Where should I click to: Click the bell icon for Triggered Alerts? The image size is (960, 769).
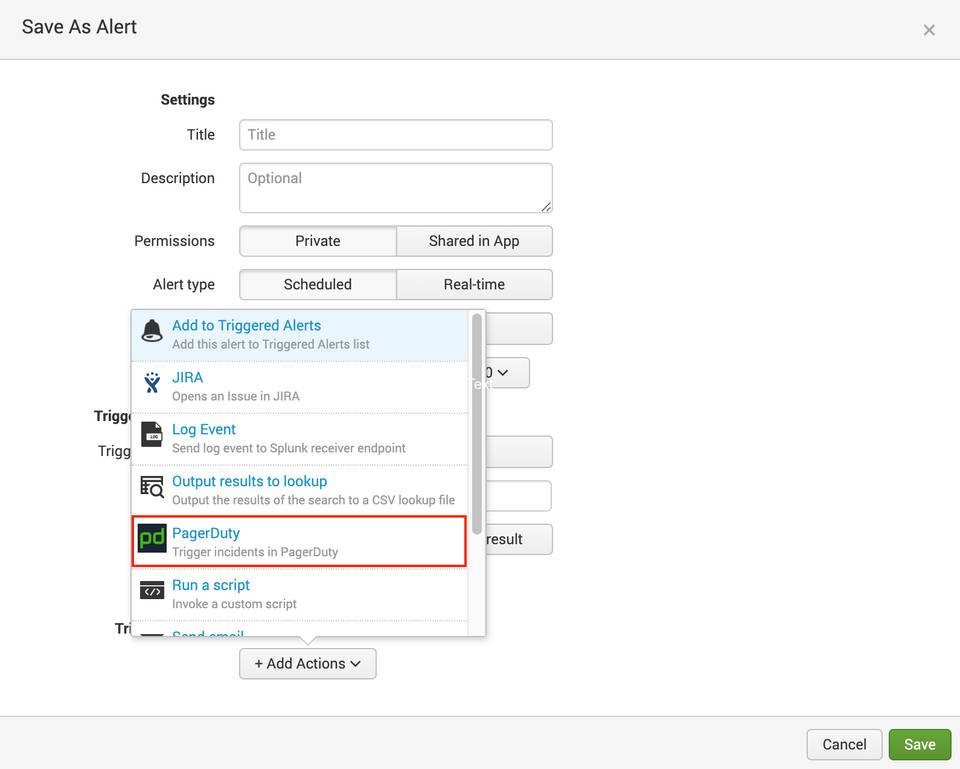[152, 333]
